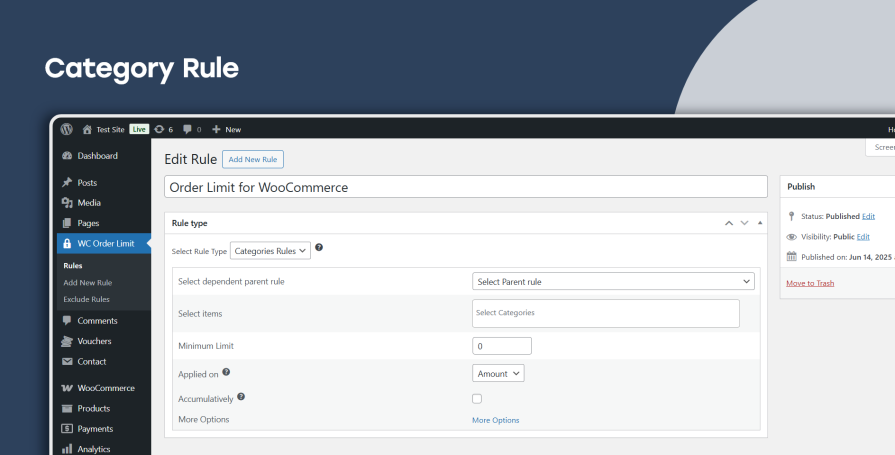Click the WooCommerce logo icon

[67, 388]
